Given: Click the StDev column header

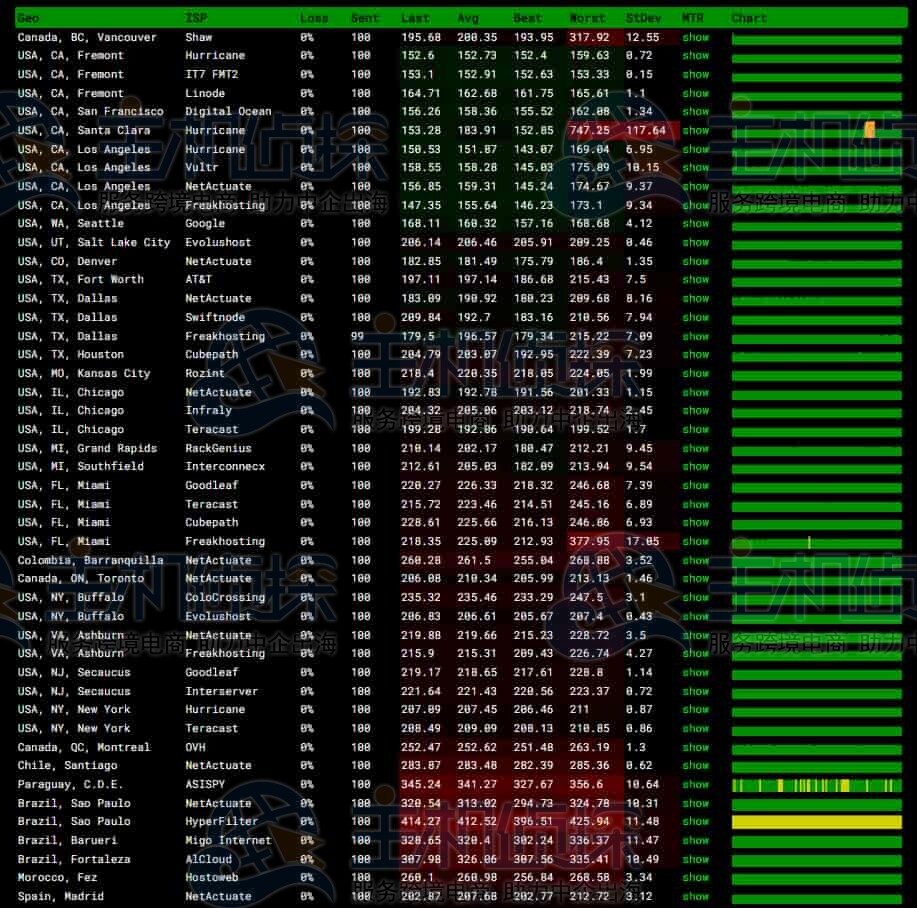Looking at the screenshot, I should [643, 18].
